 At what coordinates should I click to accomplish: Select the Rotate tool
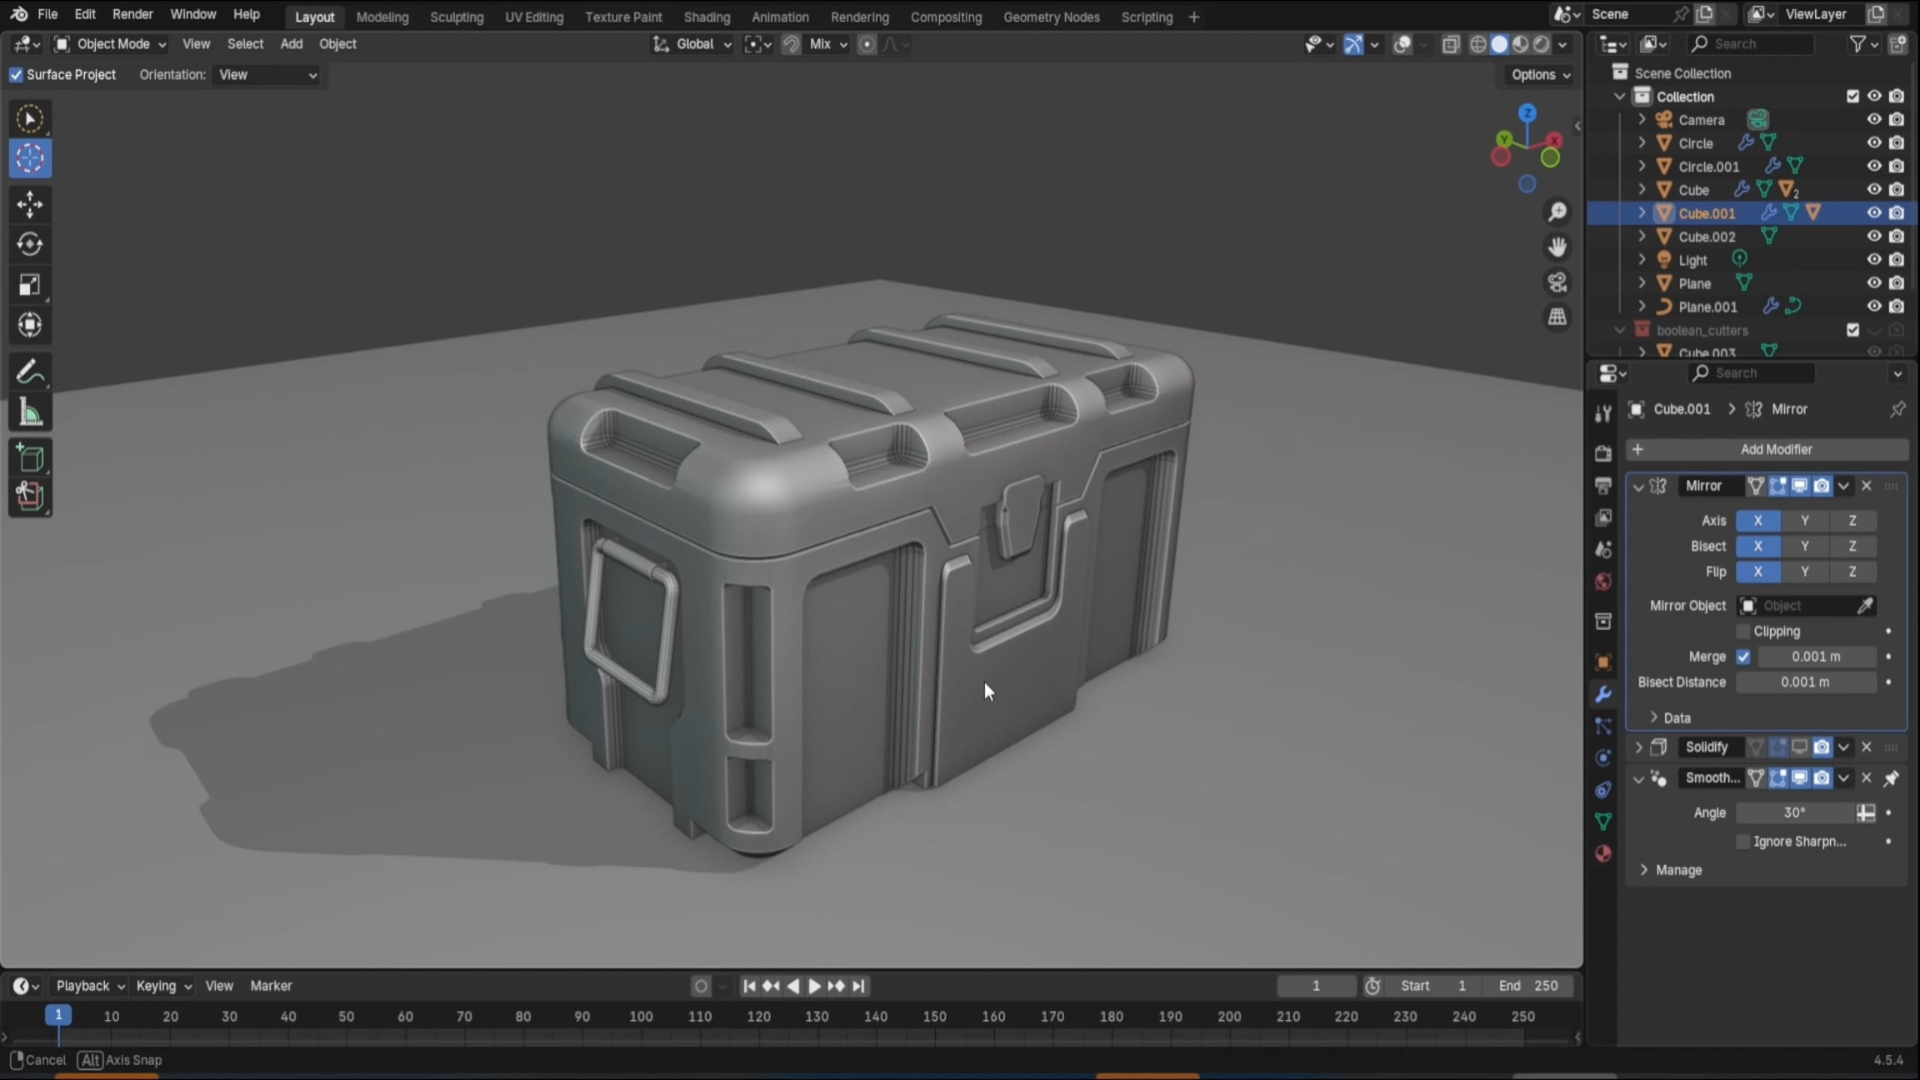[30, 245]
